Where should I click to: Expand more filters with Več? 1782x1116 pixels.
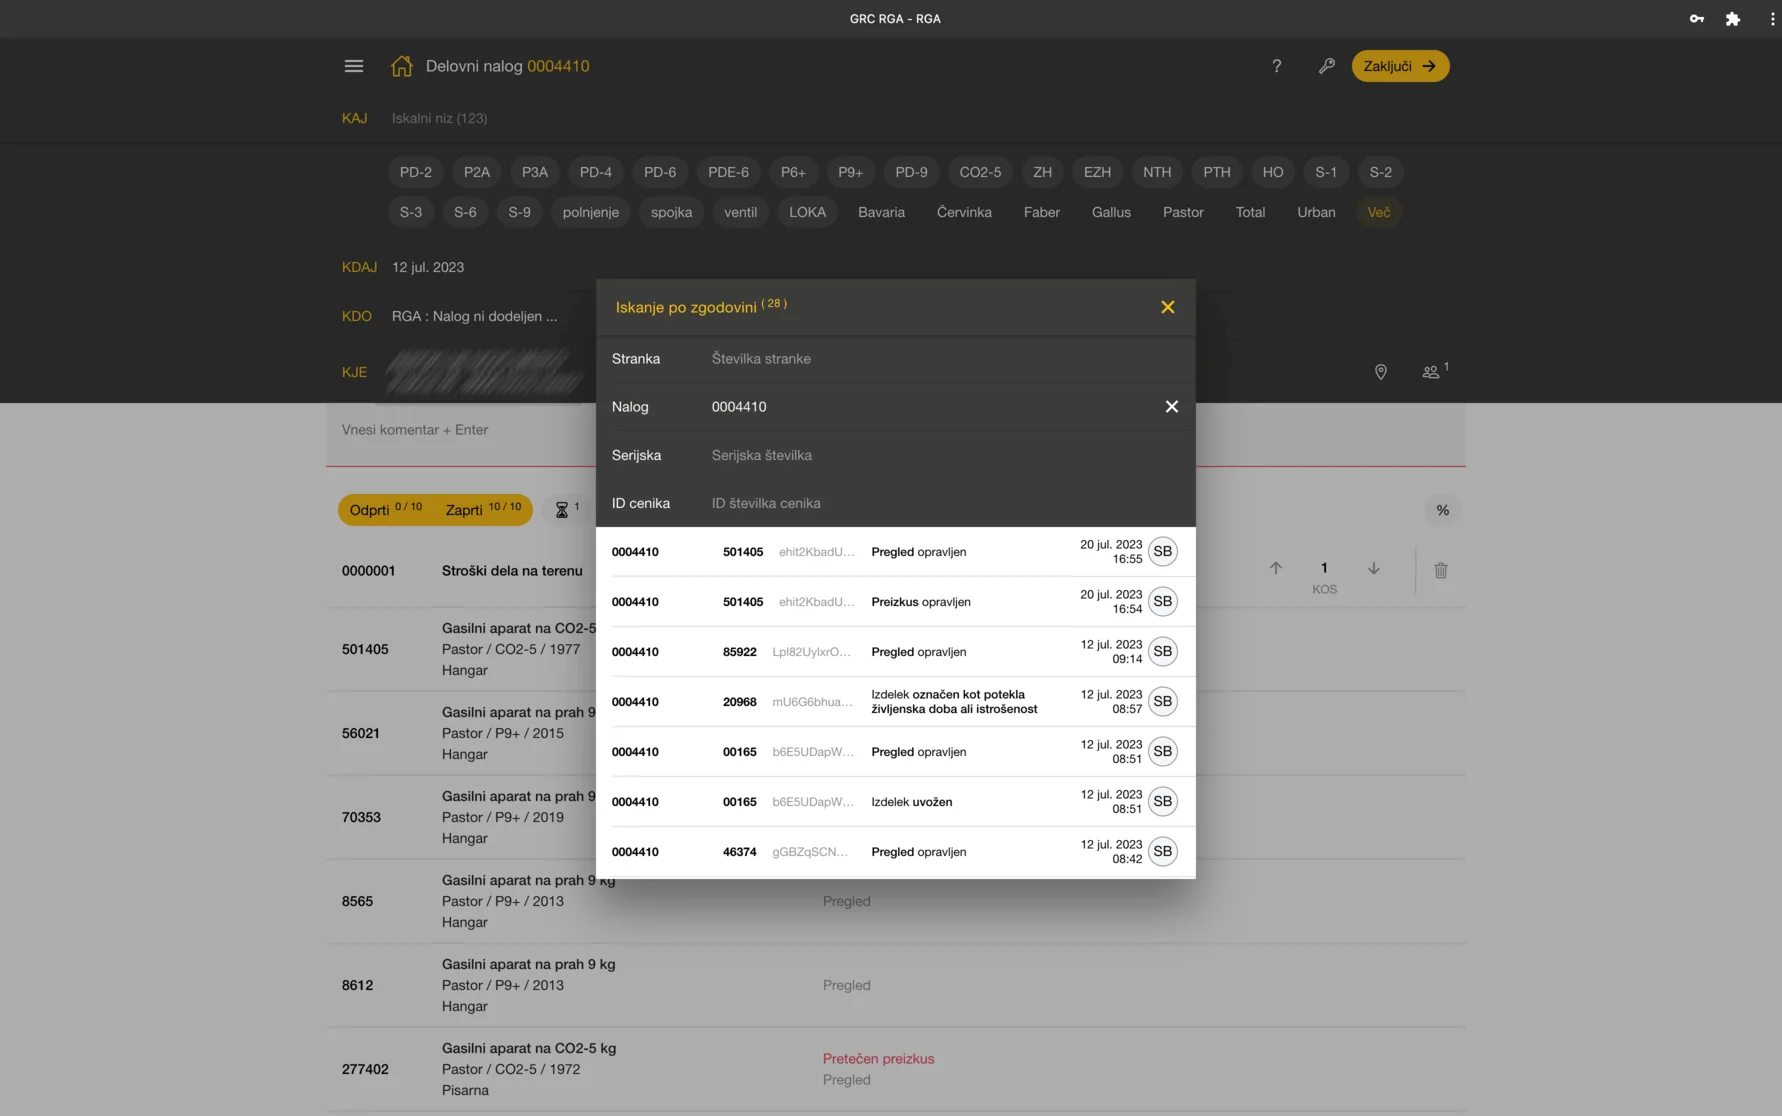pos(1378,212)
